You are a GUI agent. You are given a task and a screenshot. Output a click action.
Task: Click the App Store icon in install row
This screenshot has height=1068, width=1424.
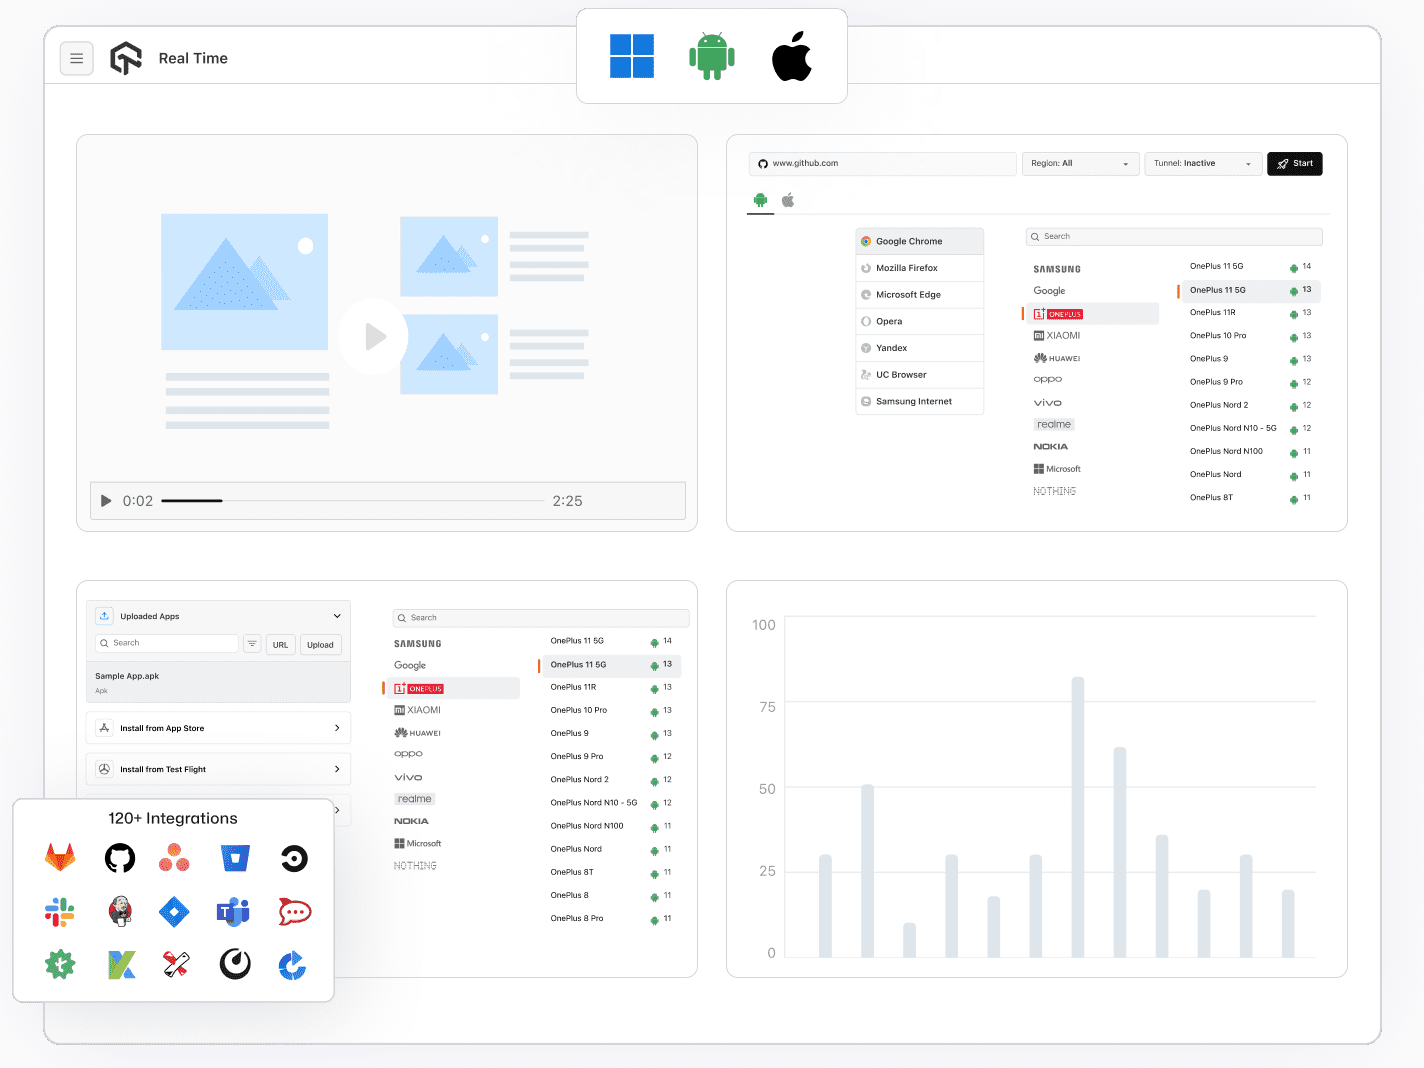(x=104, y=728)
